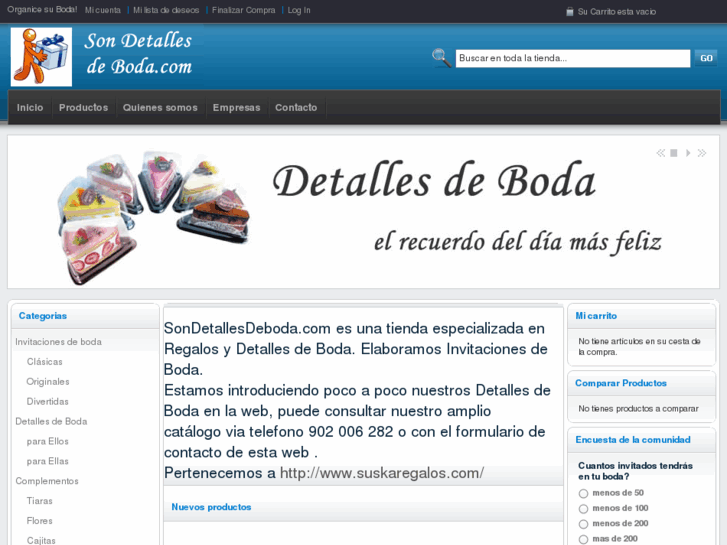
Task: Open the Contacto page
Action: pyautogui.click(x=296, y=108)
